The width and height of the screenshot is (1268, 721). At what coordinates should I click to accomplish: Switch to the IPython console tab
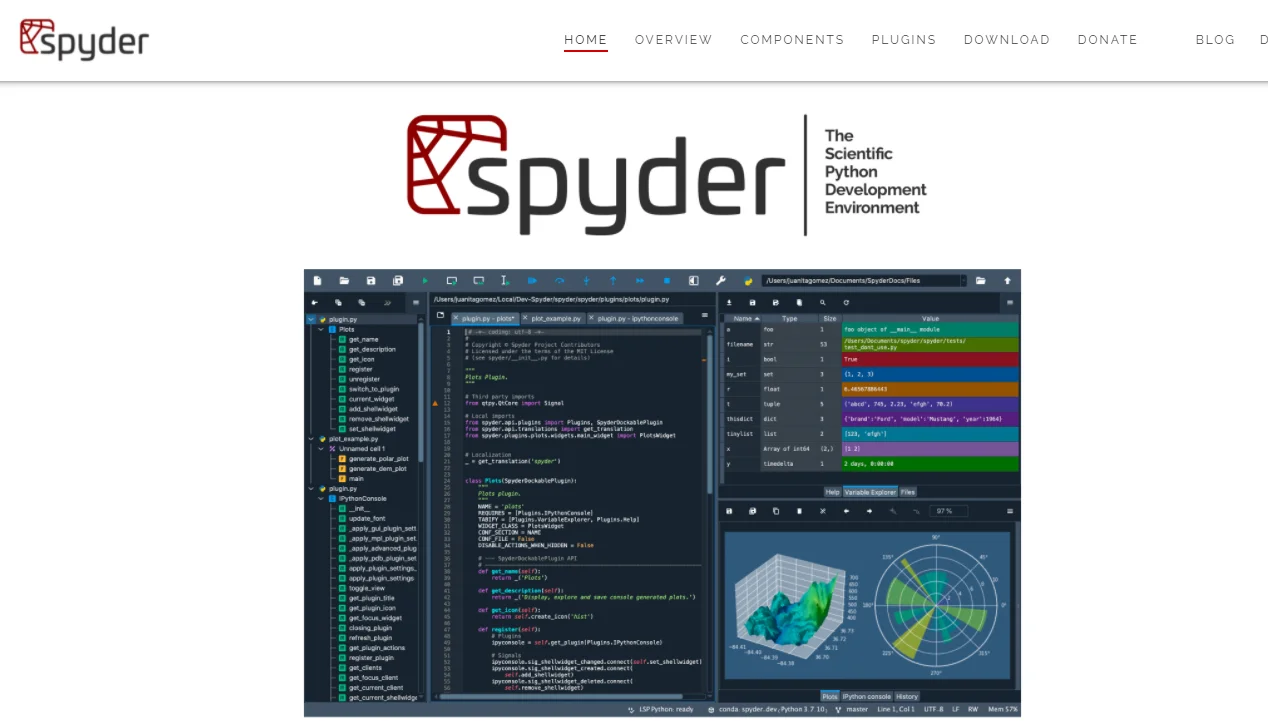(866, 696)
